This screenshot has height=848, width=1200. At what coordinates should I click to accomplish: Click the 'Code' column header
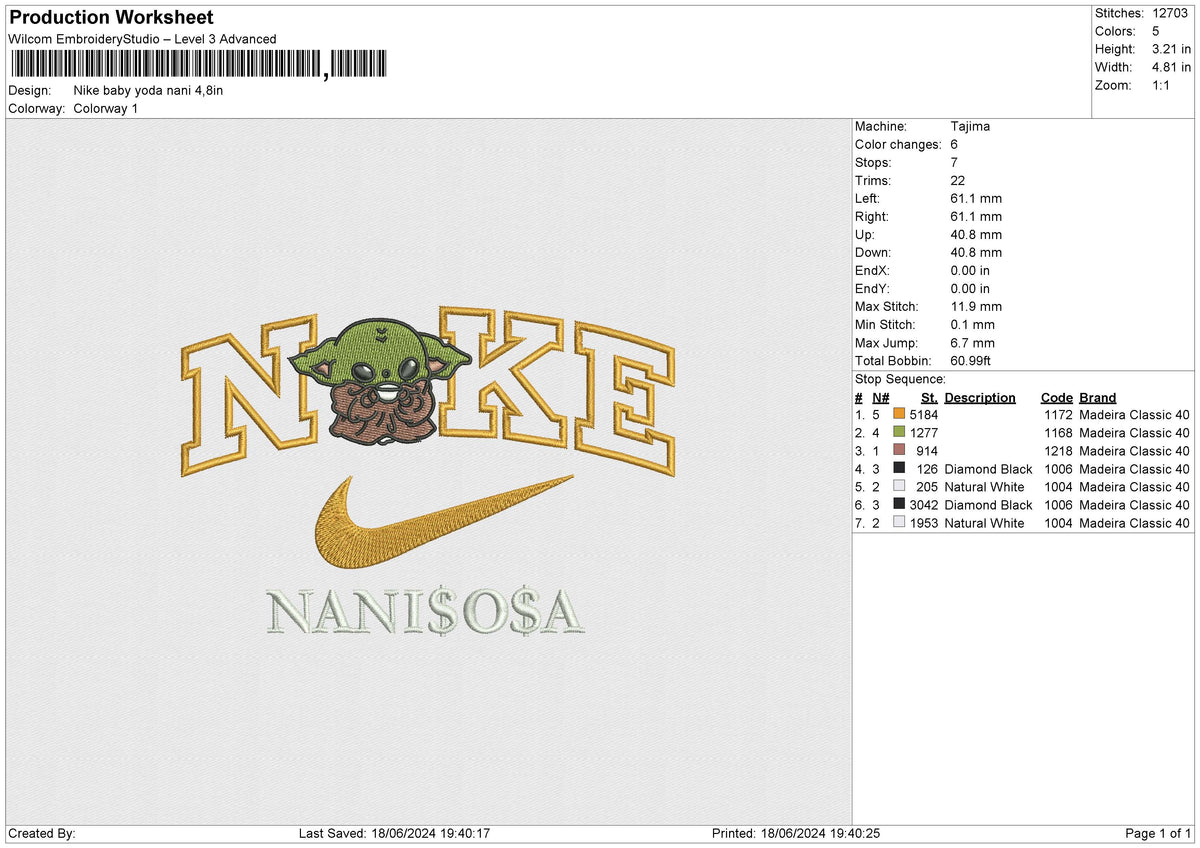click(x=1057, y=398)
